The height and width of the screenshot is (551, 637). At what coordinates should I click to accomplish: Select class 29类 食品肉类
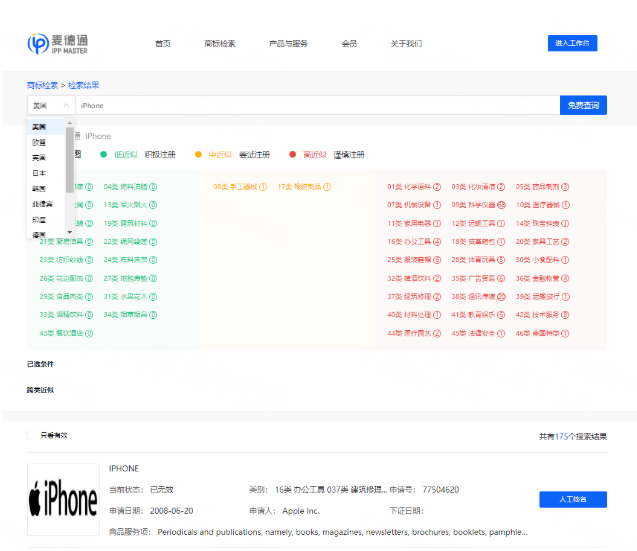[x=66, y=297]
